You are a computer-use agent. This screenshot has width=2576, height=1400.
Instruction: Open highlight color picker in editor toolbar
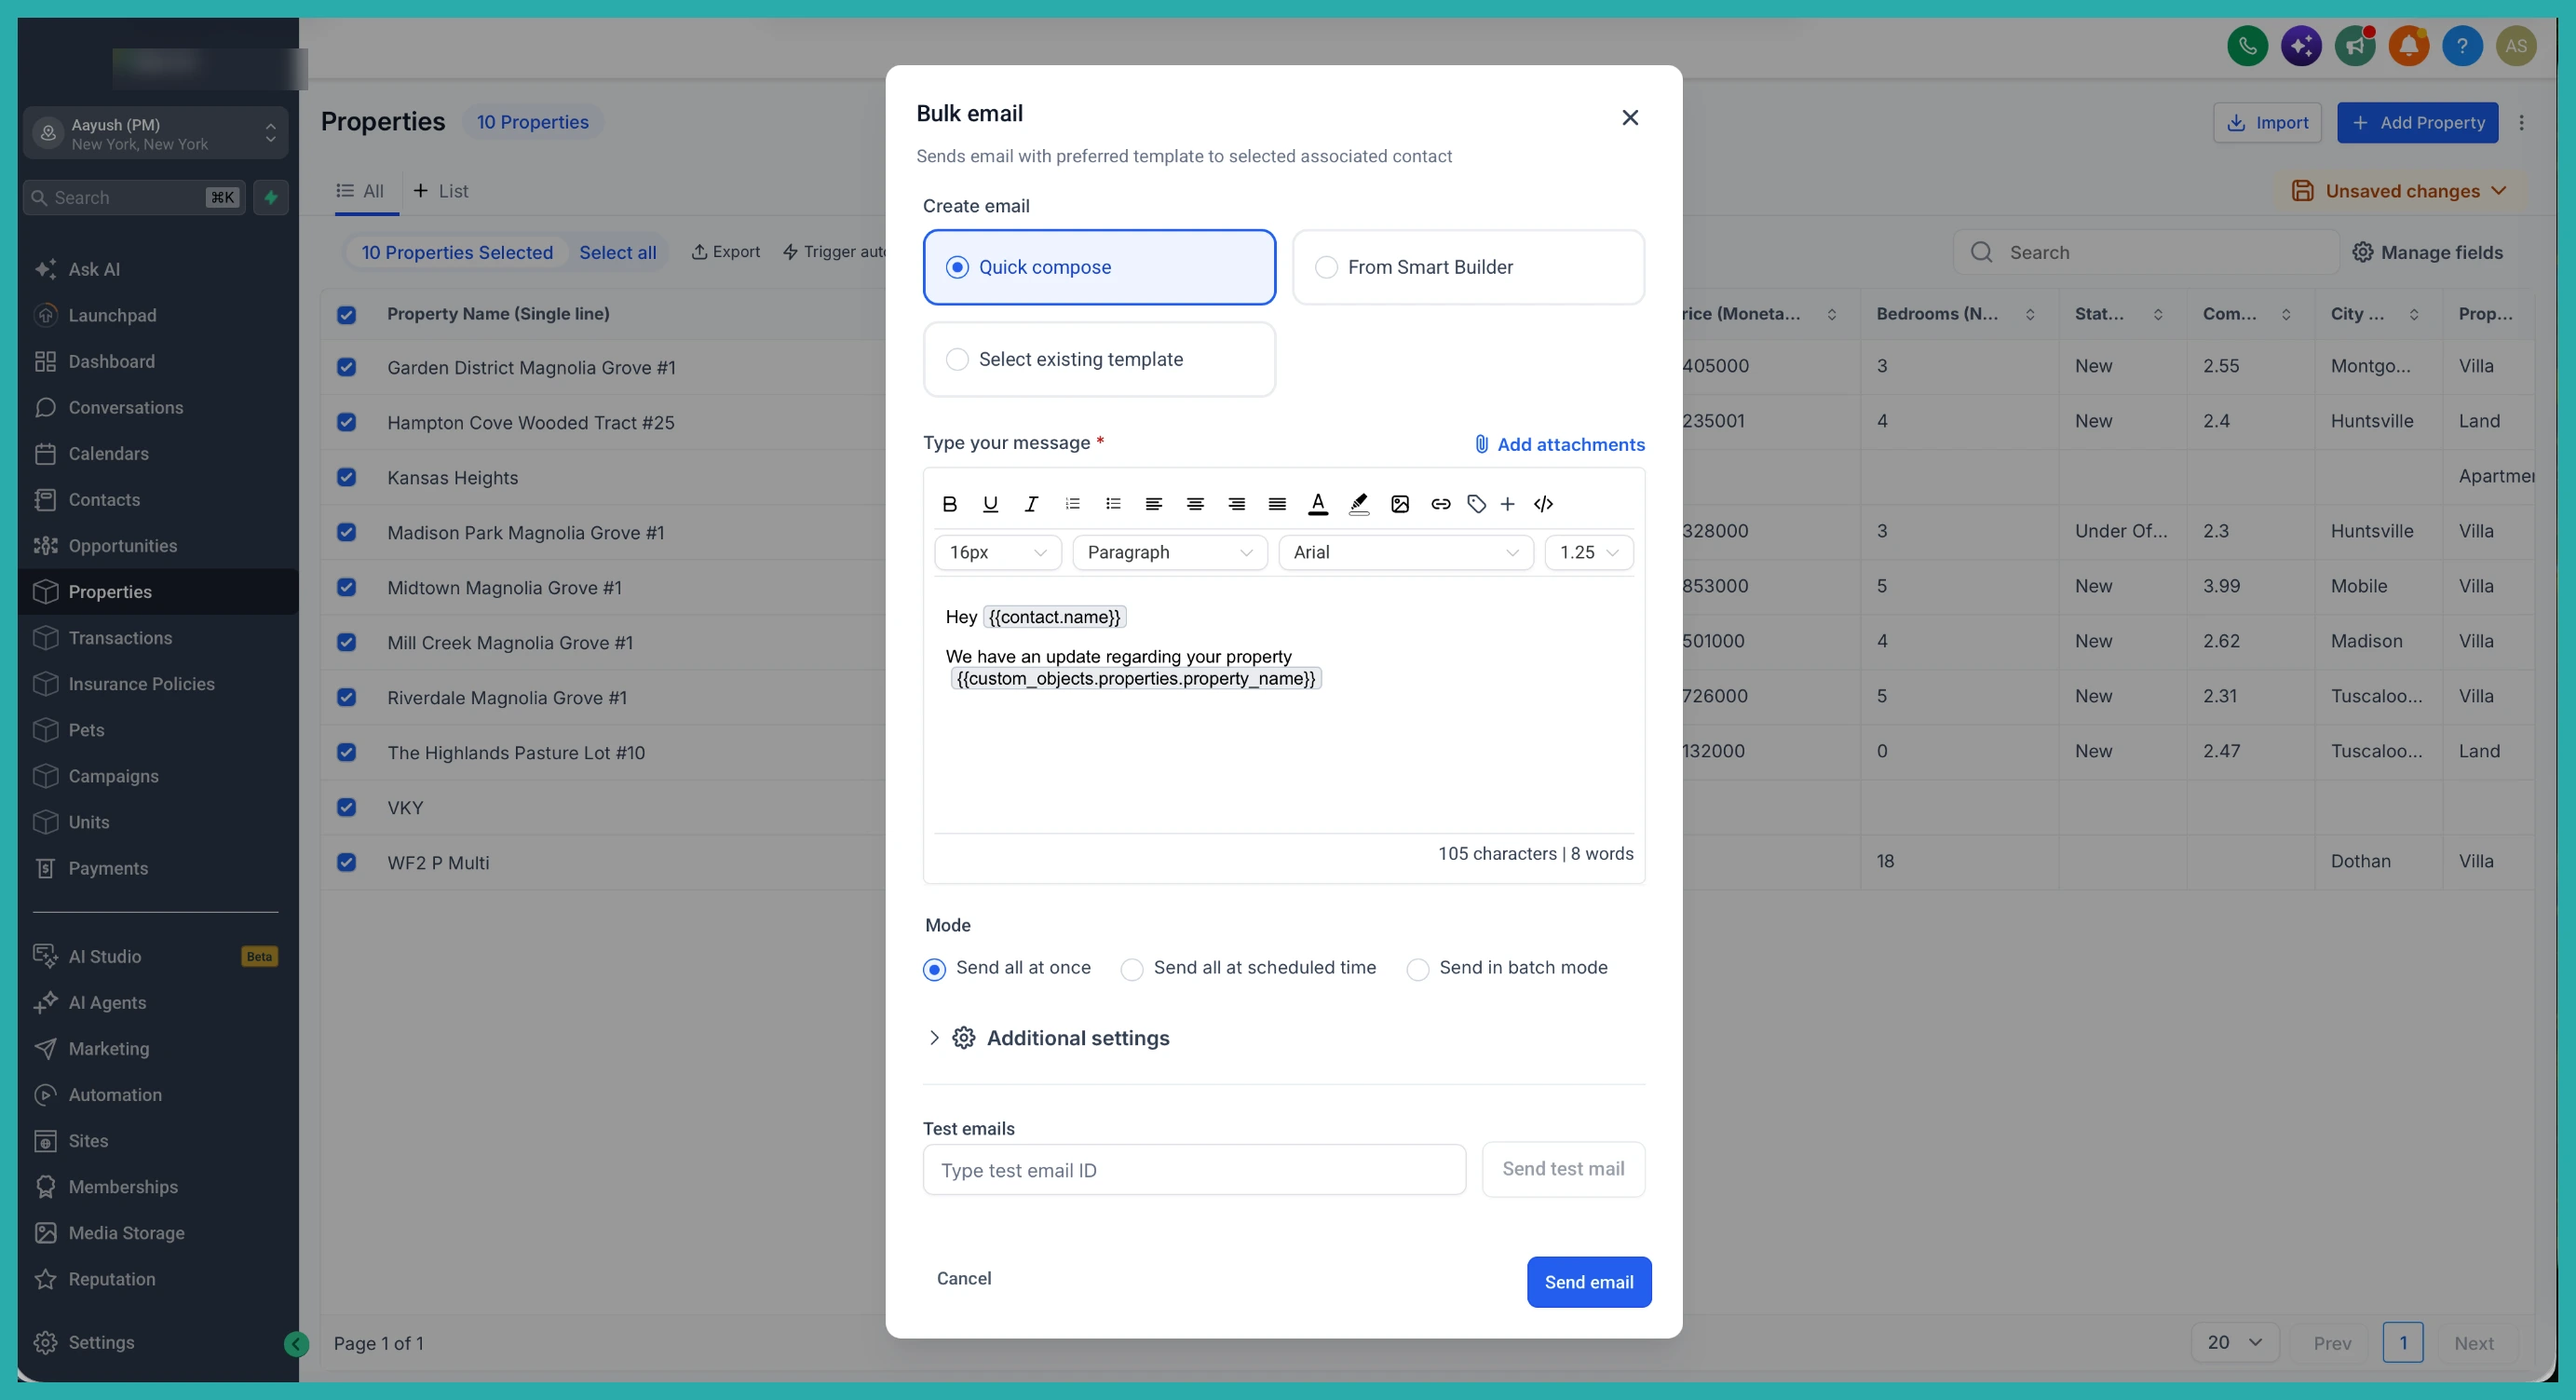pos(1359,504)
